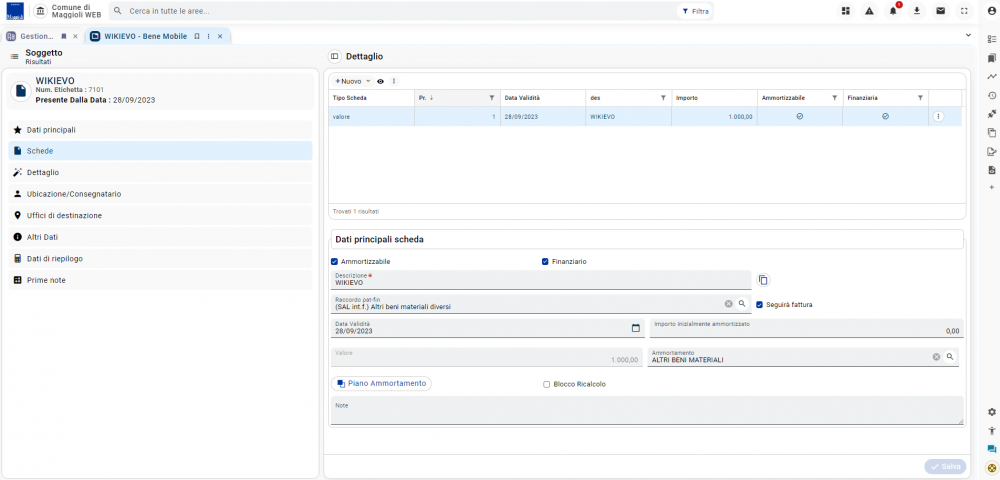
Task: Click the cookie icon at bottom right
Action: coord(991,467)
